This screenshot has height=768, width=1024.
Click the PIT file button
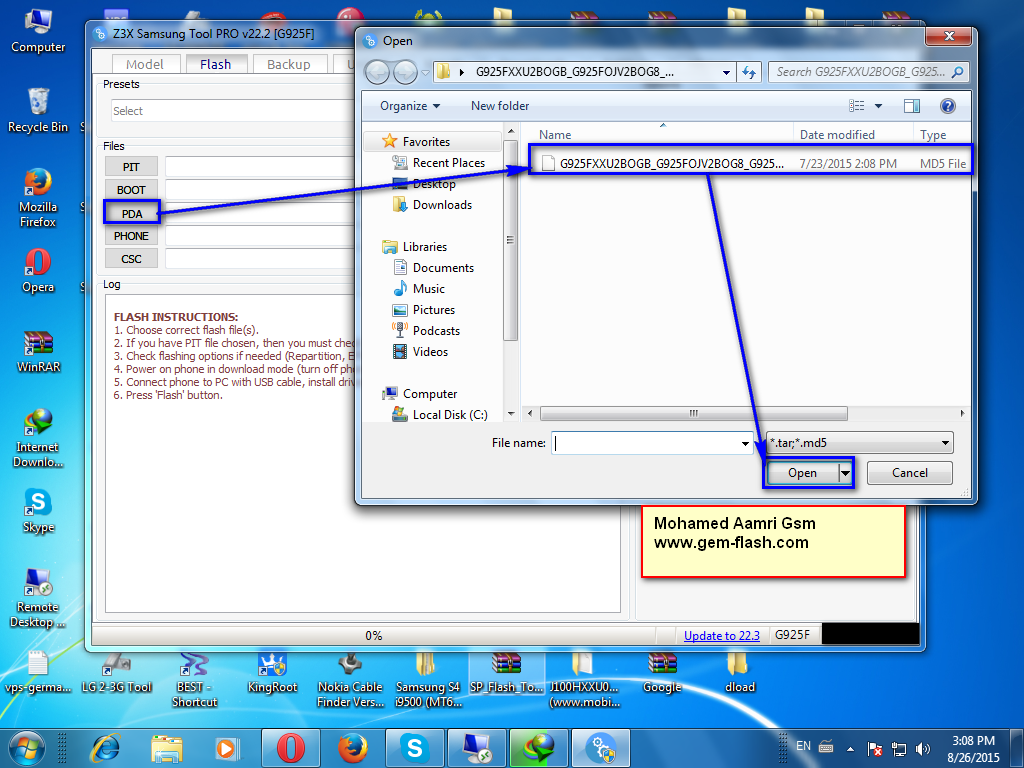[131, 167]
